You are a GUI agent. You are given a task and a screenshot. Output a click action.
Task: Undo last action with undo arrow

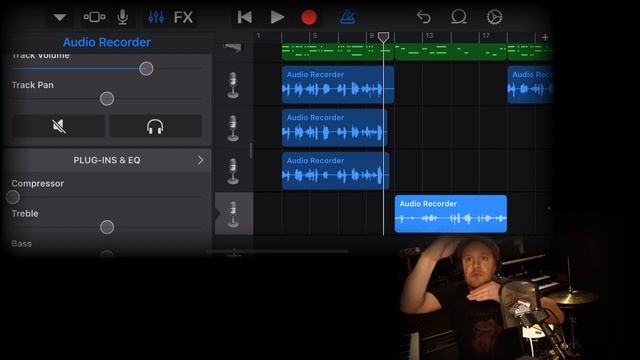tap(424, 17)
